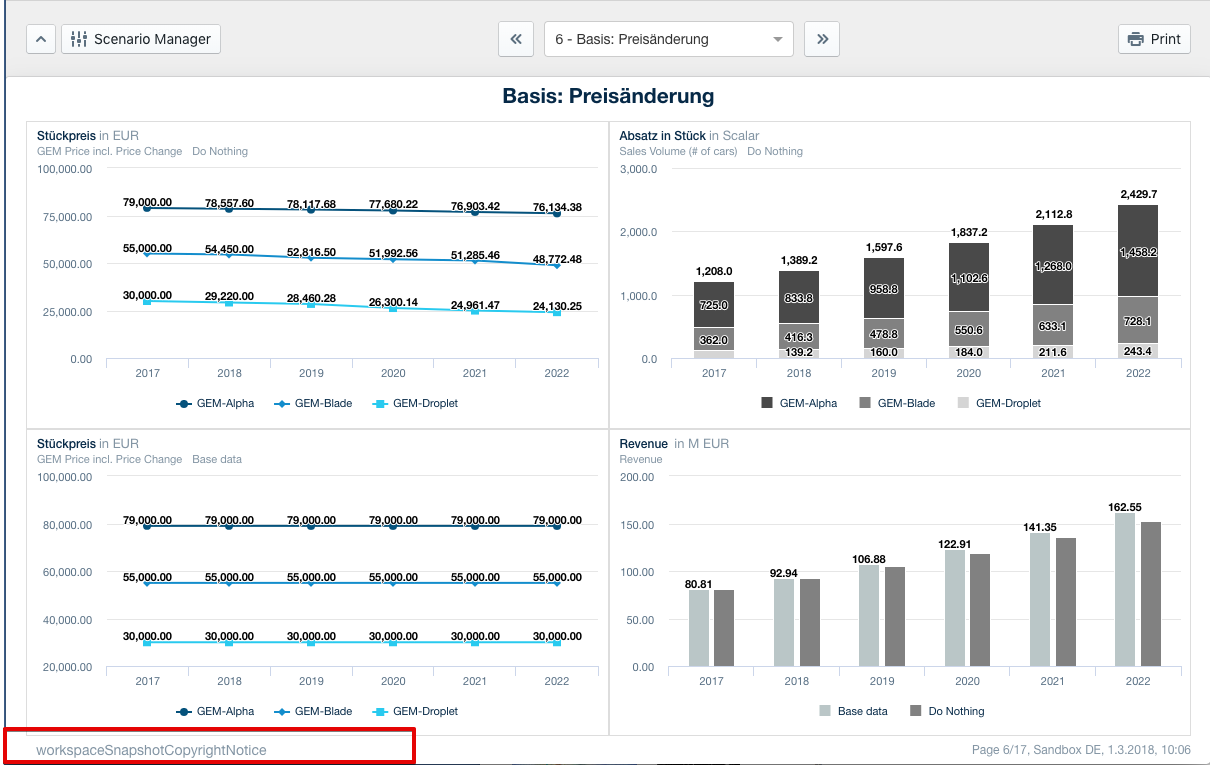Image resolution: width=1210 pixels, height=768 pixels.
Task: Collapse the toolbar with the up chevron
Action: coord(40,39)
